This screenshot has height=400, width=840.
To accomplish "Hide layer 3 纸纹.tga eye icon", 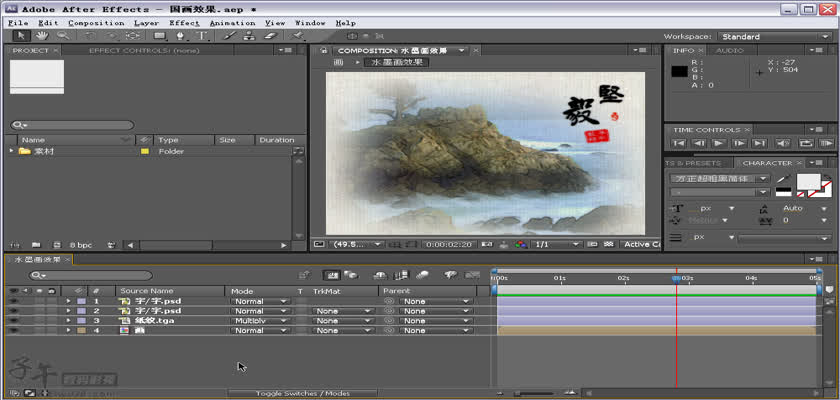I will pos(13,321).
